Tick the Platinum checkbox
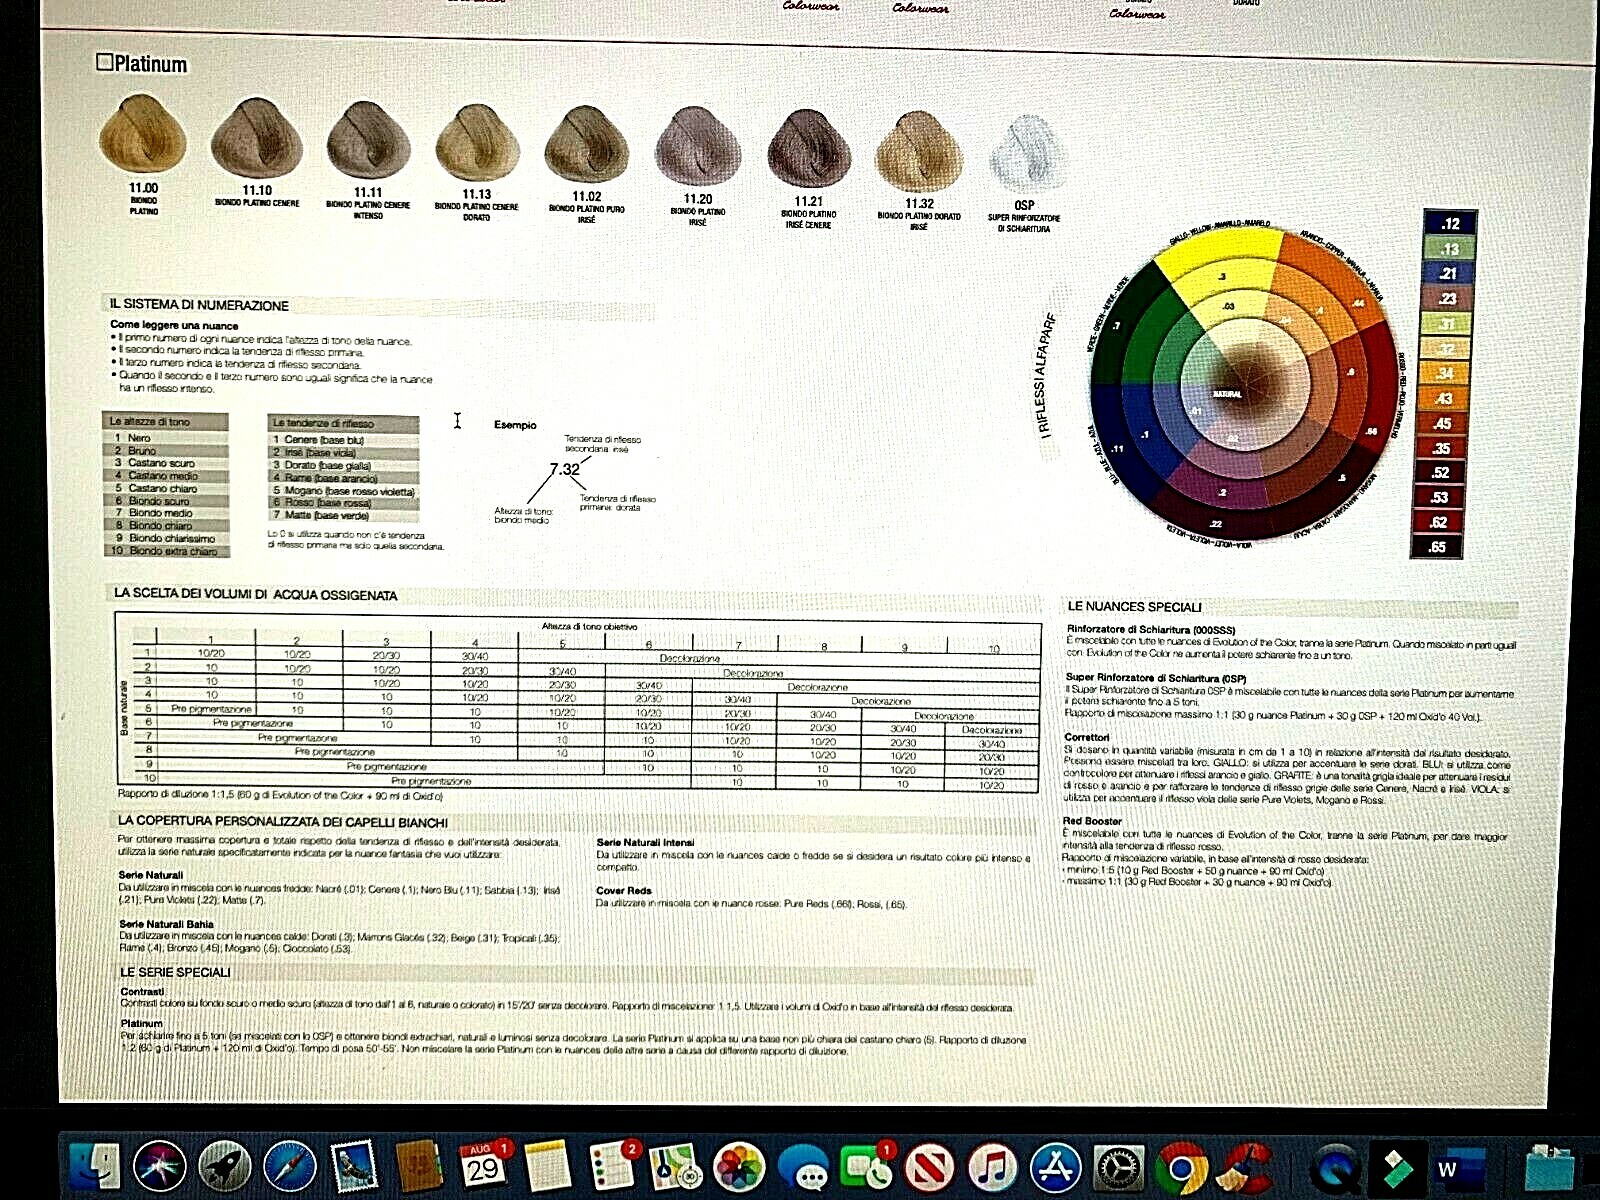Viewport: 1600px width, 1200px height. 104,62
